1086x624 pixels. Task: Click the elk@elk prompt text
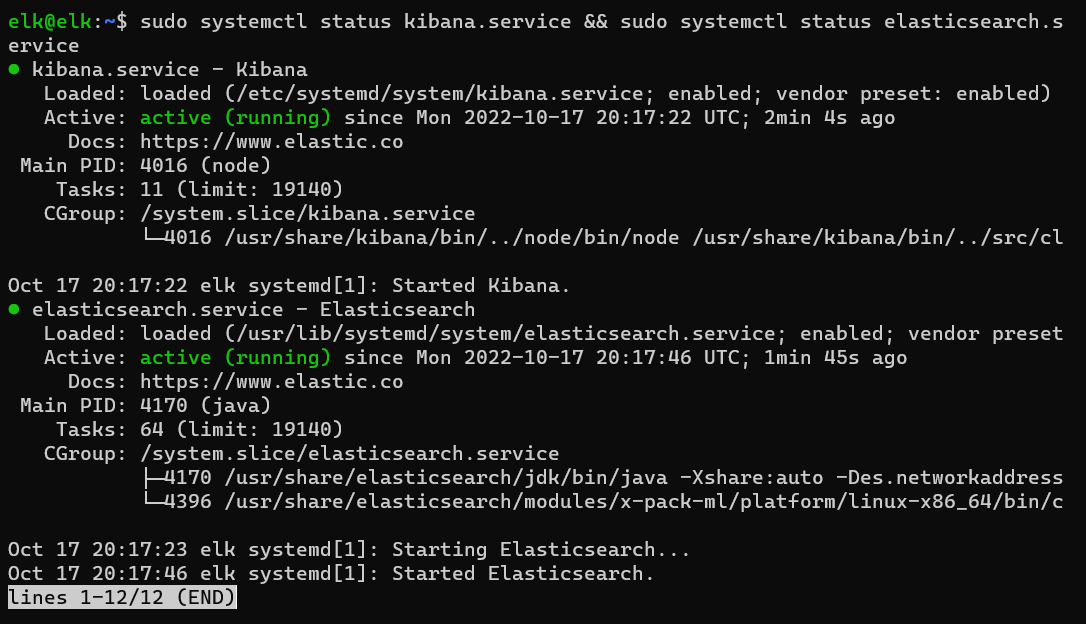(49, 22)
